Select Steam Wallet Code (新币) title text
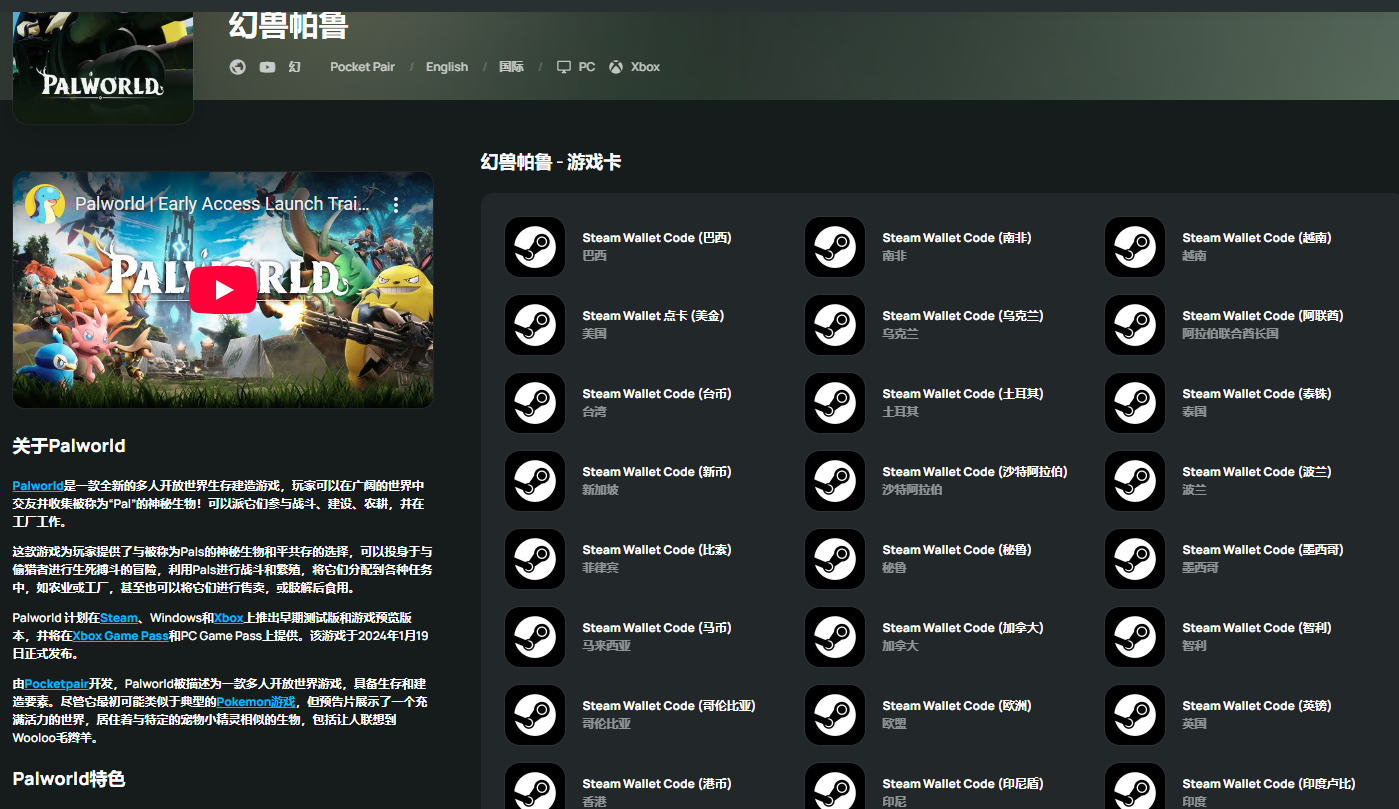 point(657,472)
